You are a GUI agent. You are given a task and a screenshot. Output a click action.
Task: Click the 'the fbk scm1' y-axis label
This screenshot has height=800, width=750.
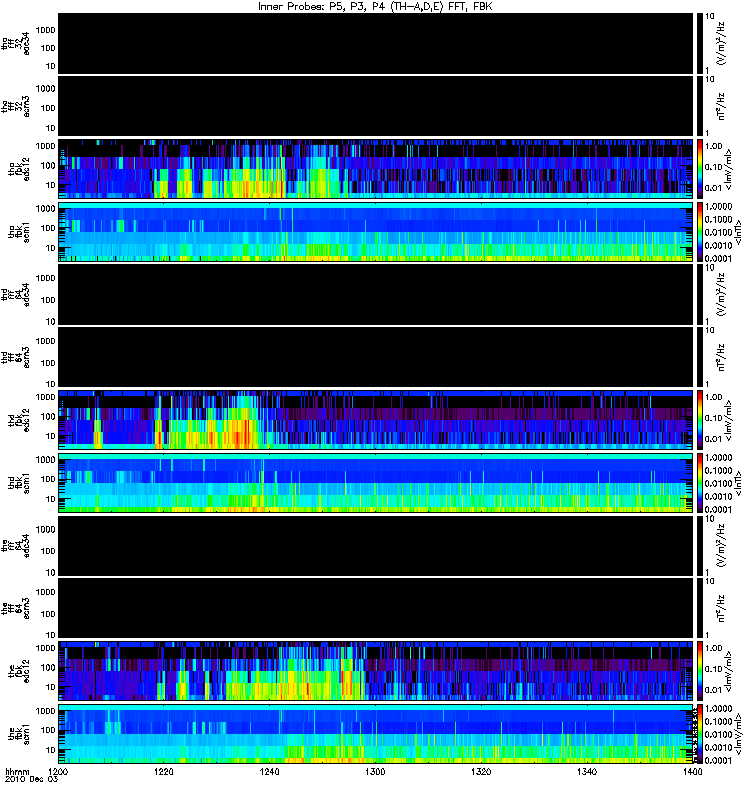pos(19,735)
